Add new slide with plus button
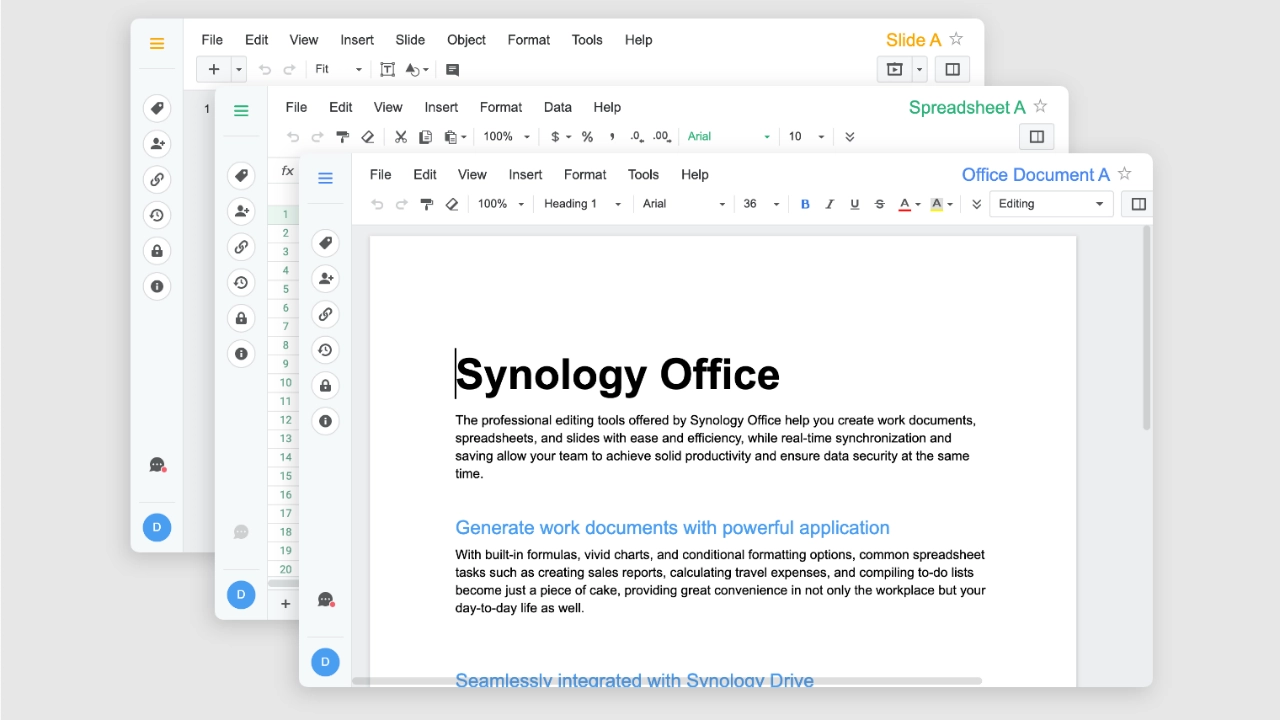The width and height of the screenshot is (1280, 720). [x=213, y=69]
